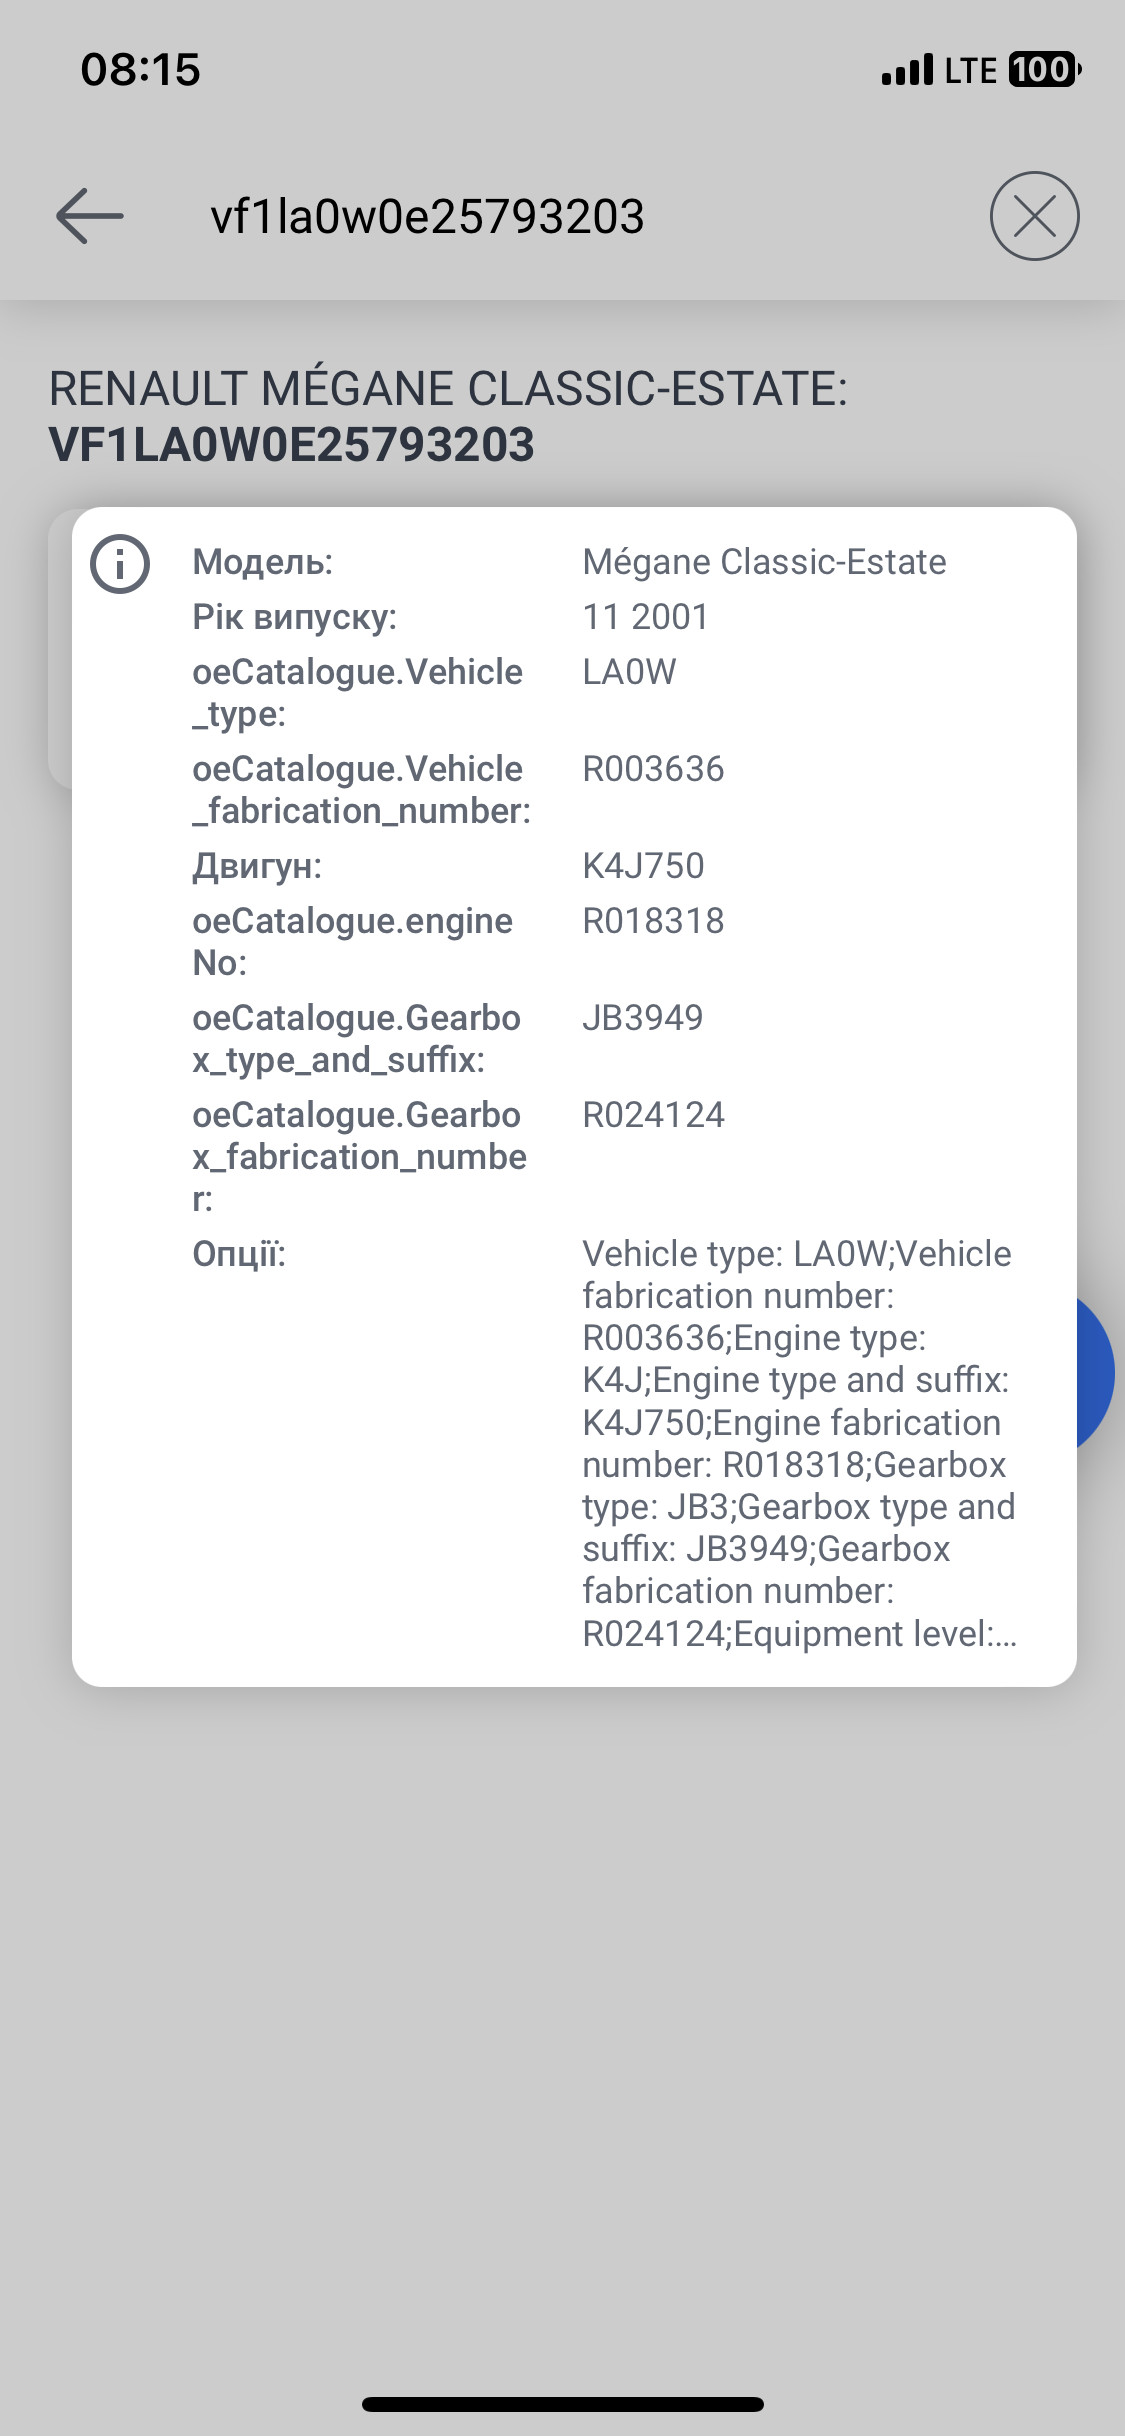Tap the engine code K4J750

pos(643,866)
